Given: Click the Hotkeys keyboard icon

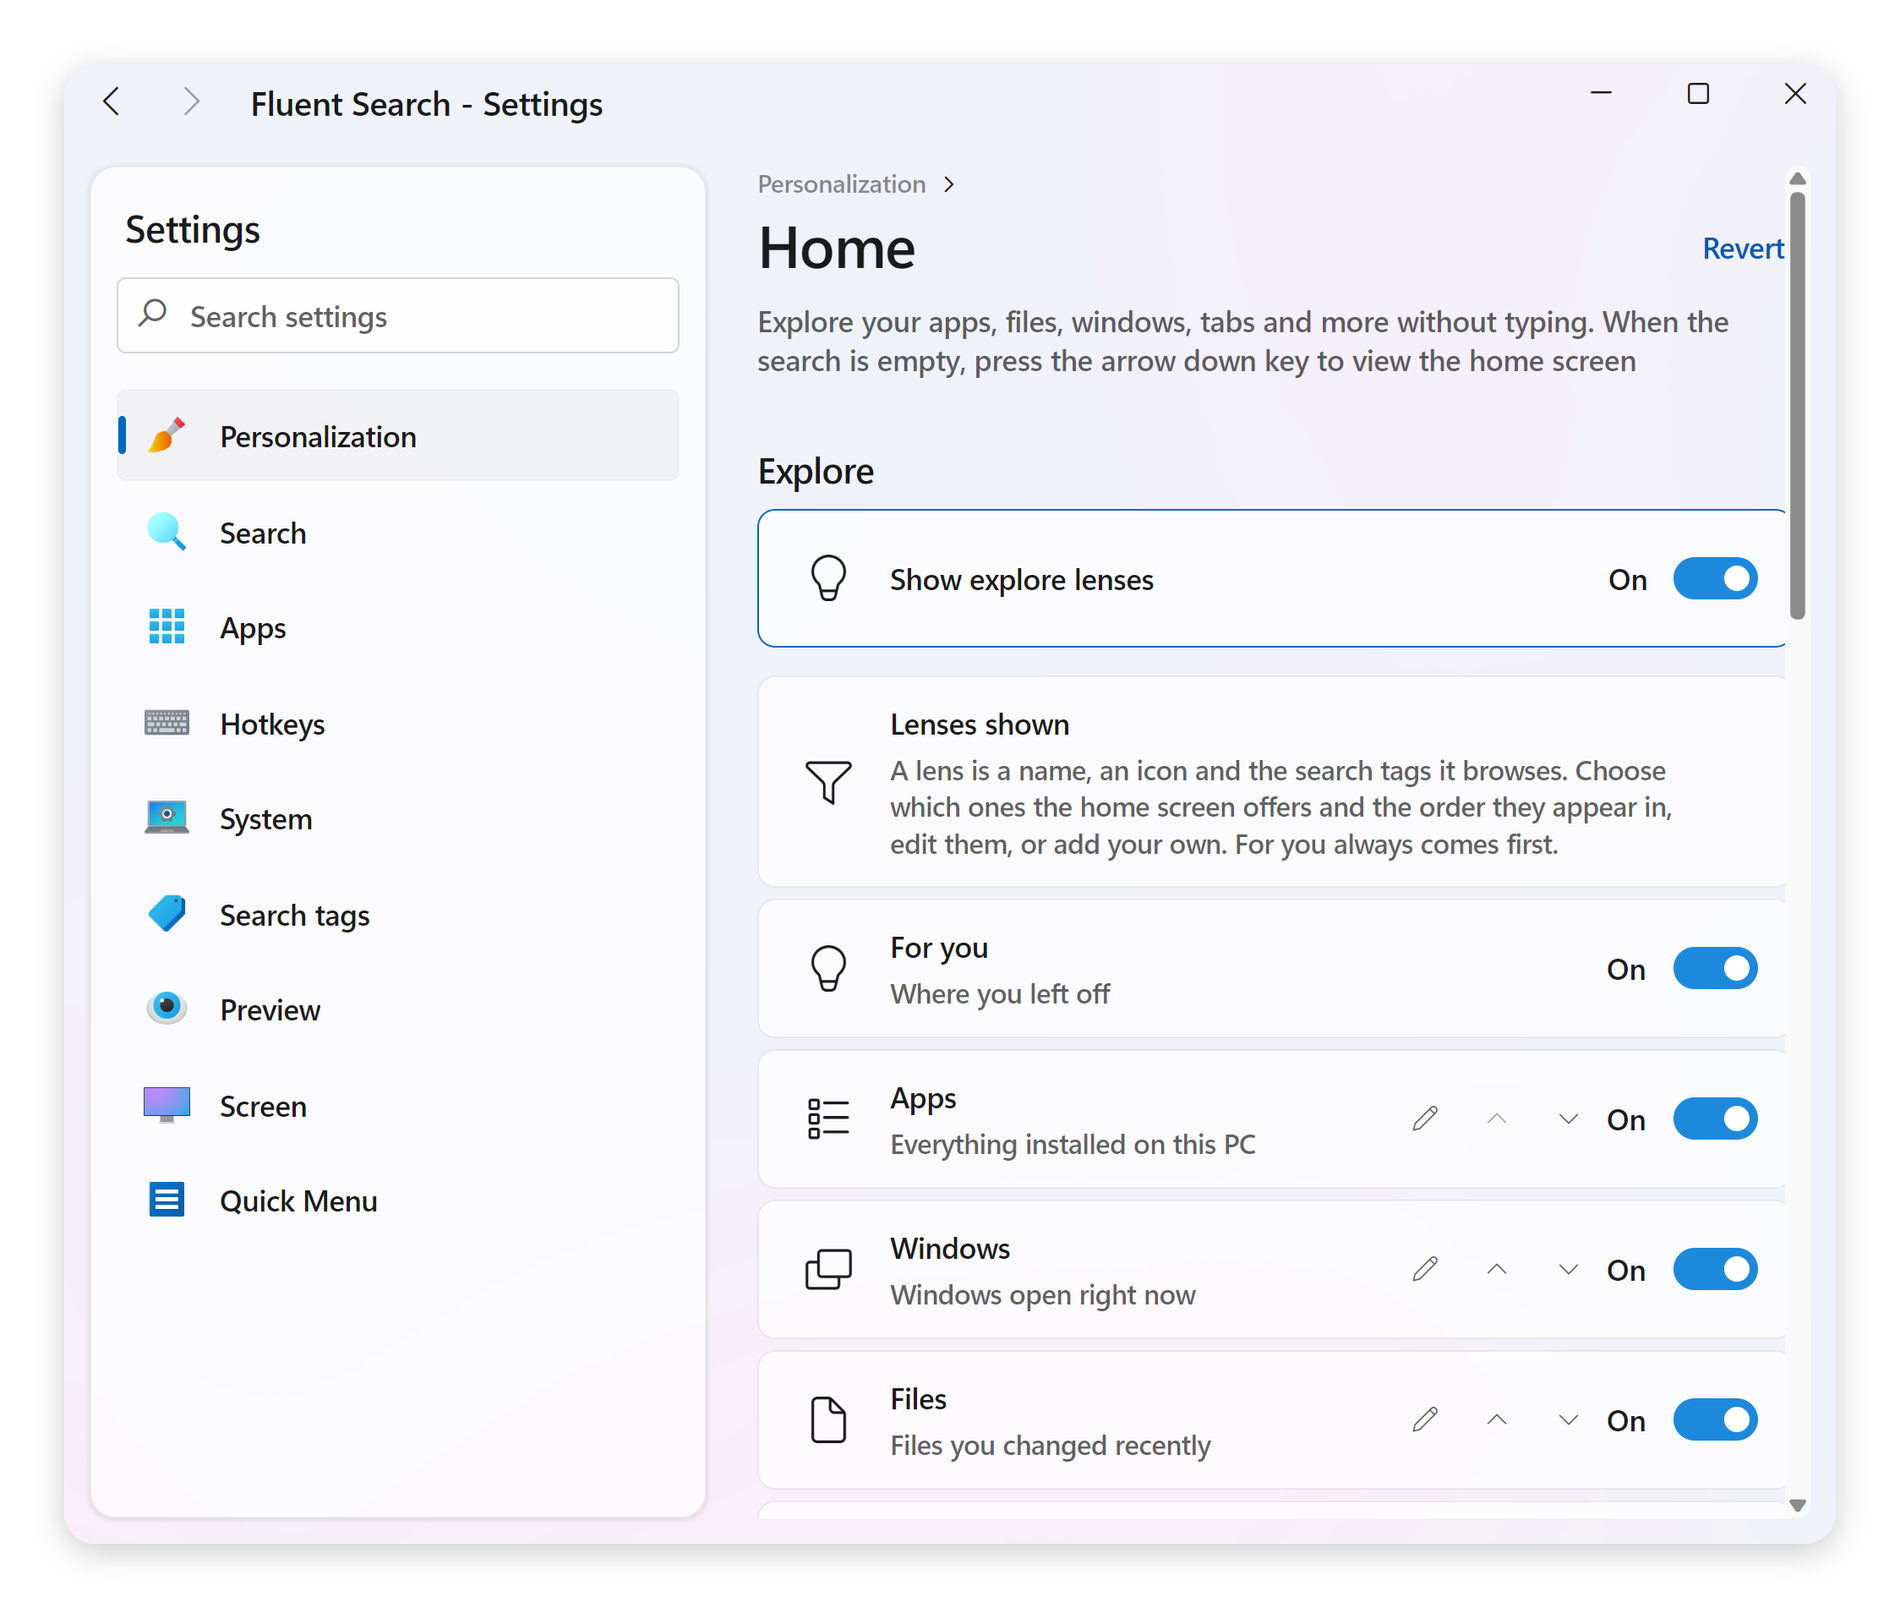Looking at the screenshot, I should point(166,723).
